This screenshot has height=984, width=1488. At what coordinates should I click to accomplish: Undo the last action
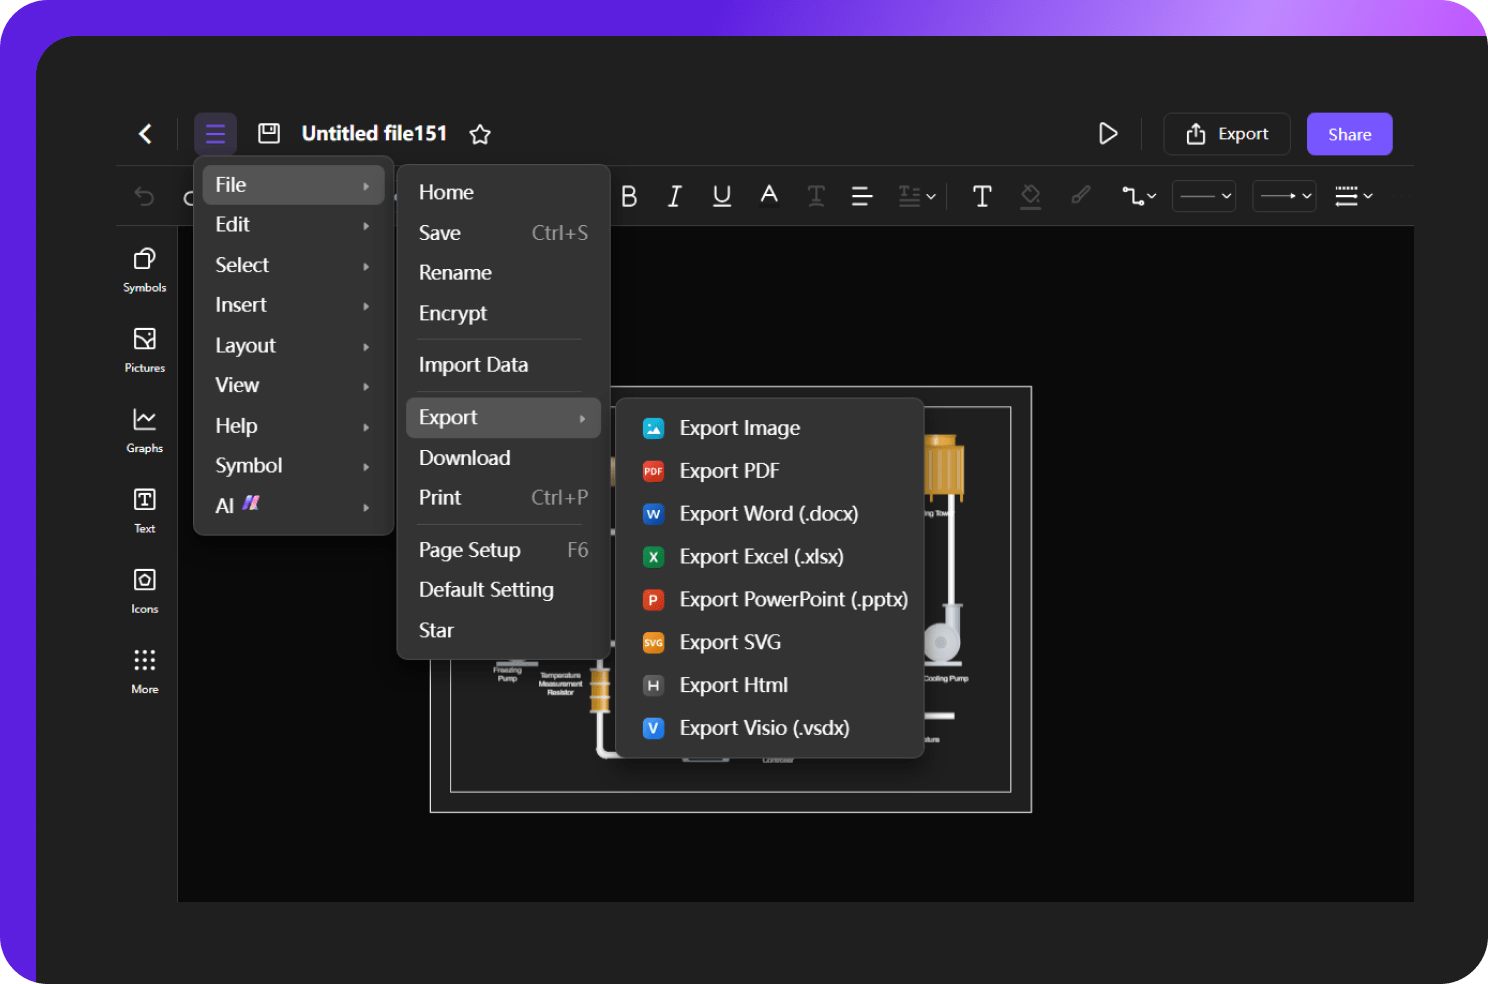pyautogui.click(x=145, y=196)
